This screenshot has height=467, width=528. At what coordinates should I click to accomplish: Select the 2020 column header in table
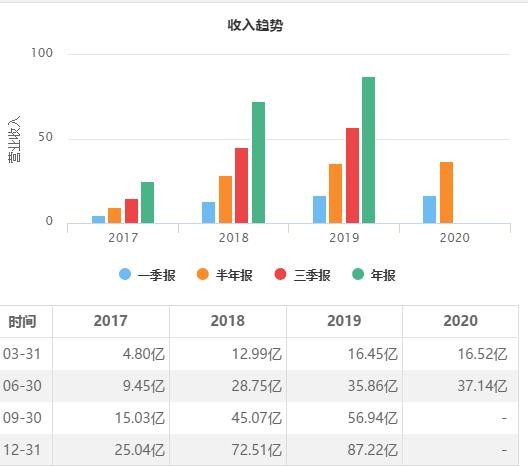pos(460,321)
